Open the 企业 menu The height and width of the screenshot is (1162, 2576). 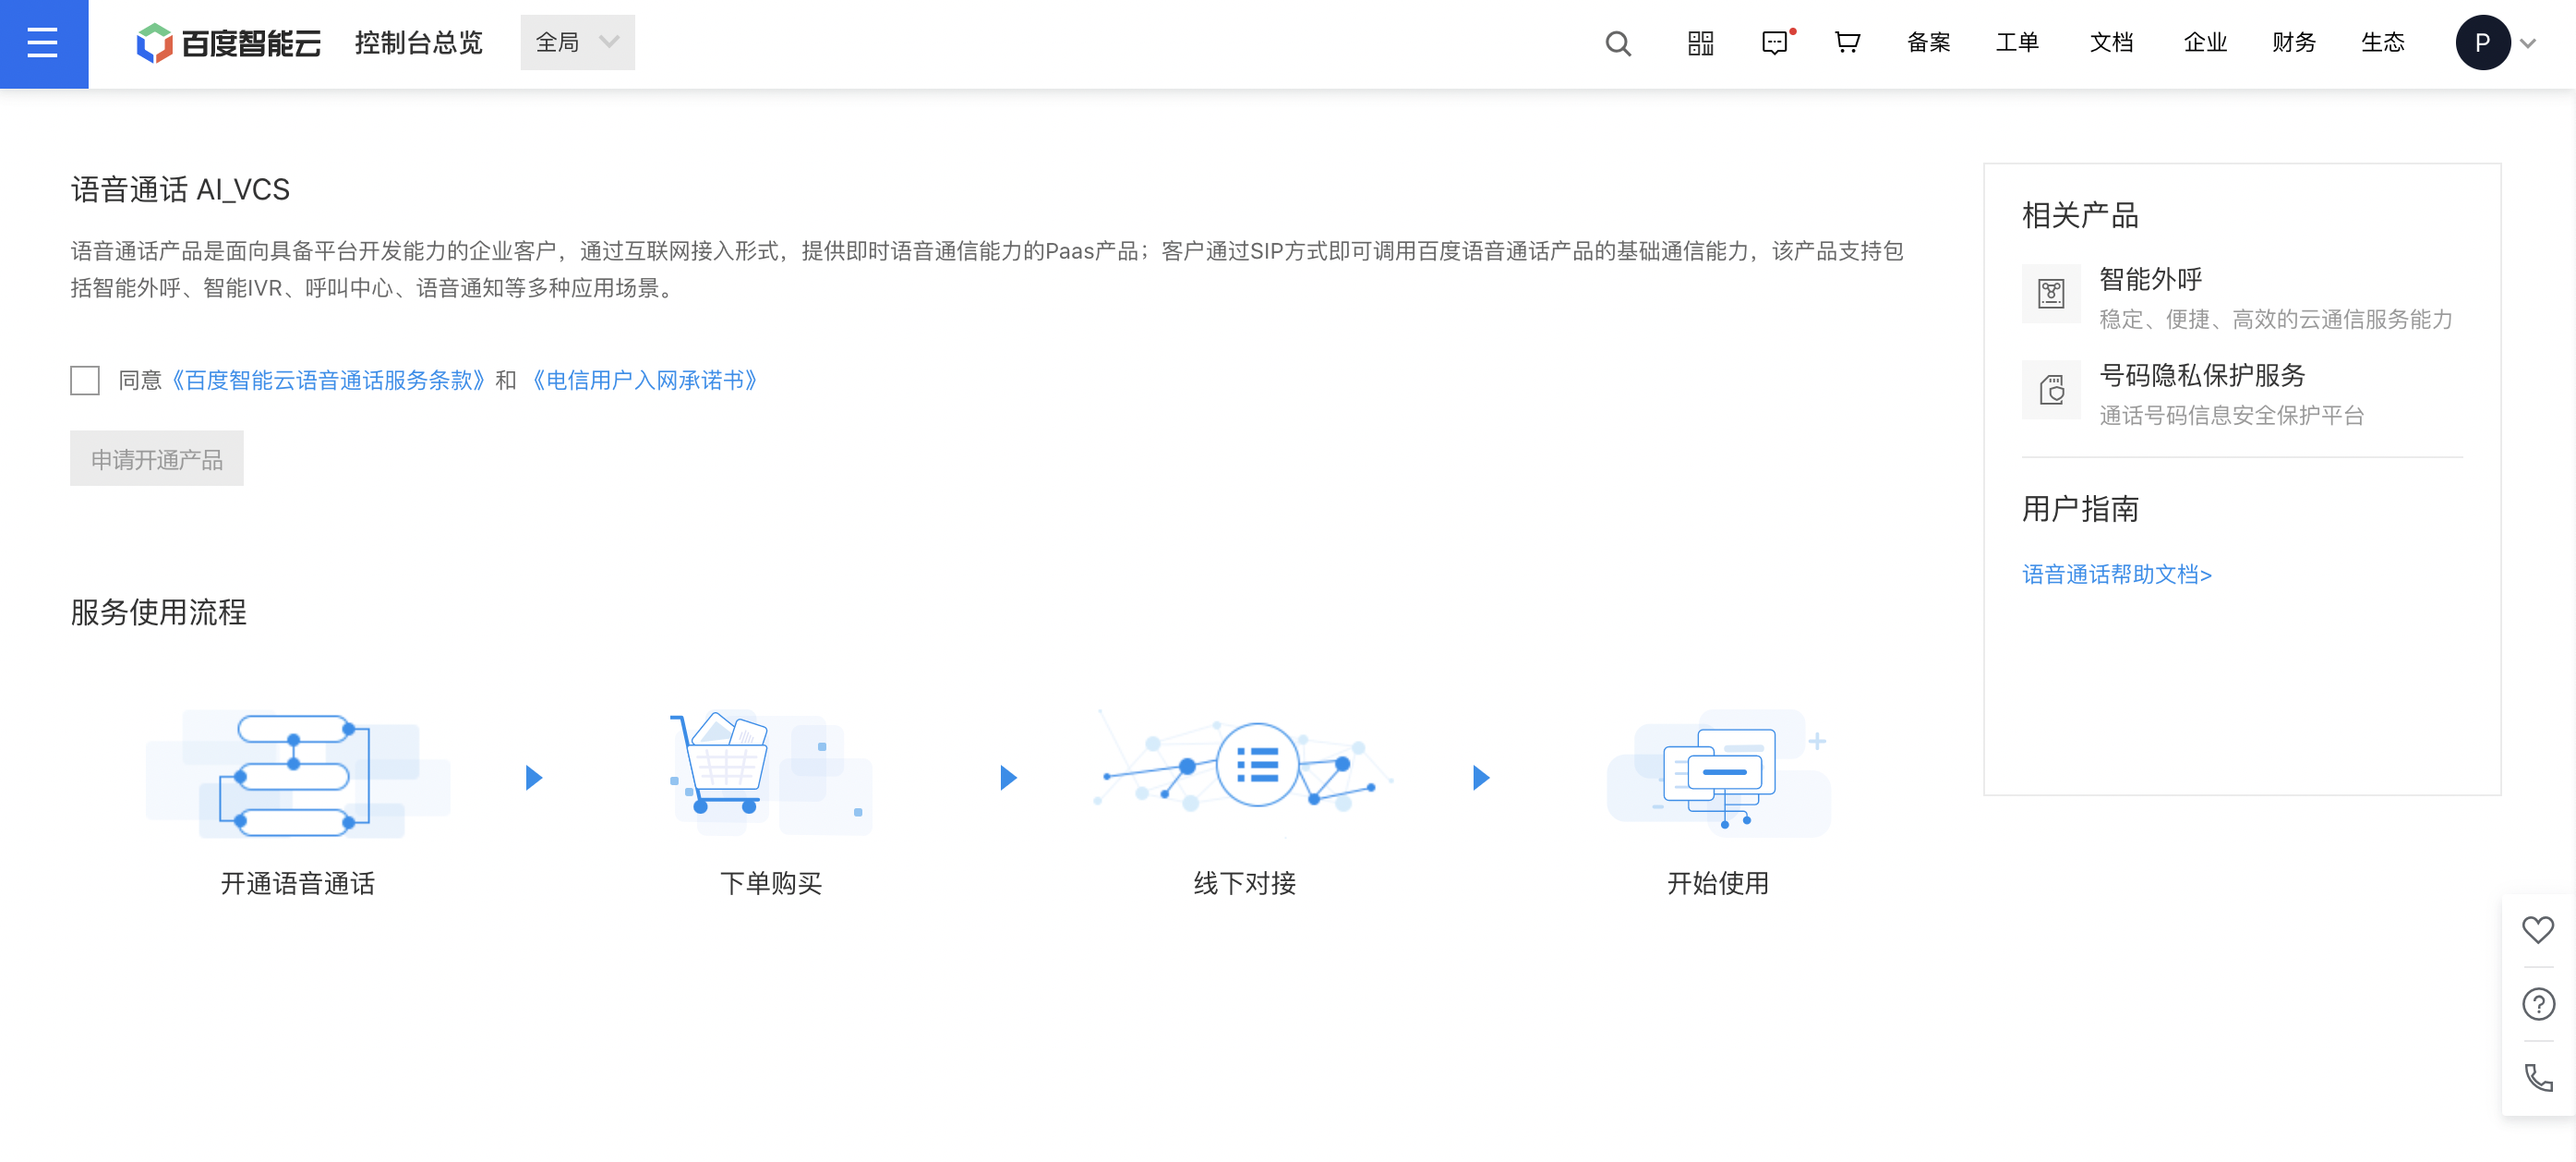(x=2205, y=43)
